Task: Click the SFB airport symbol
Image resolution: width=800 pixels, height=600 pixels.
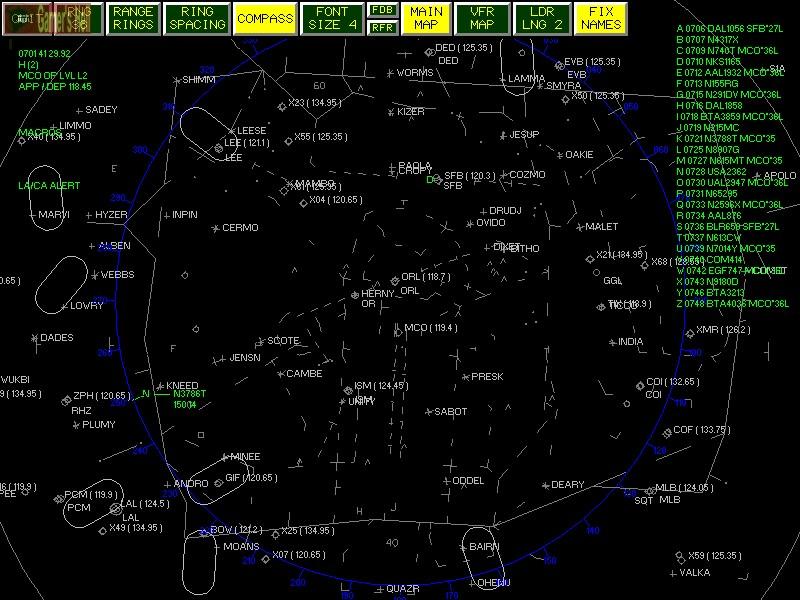Action: pyautogui.click(x=437, y=180)
